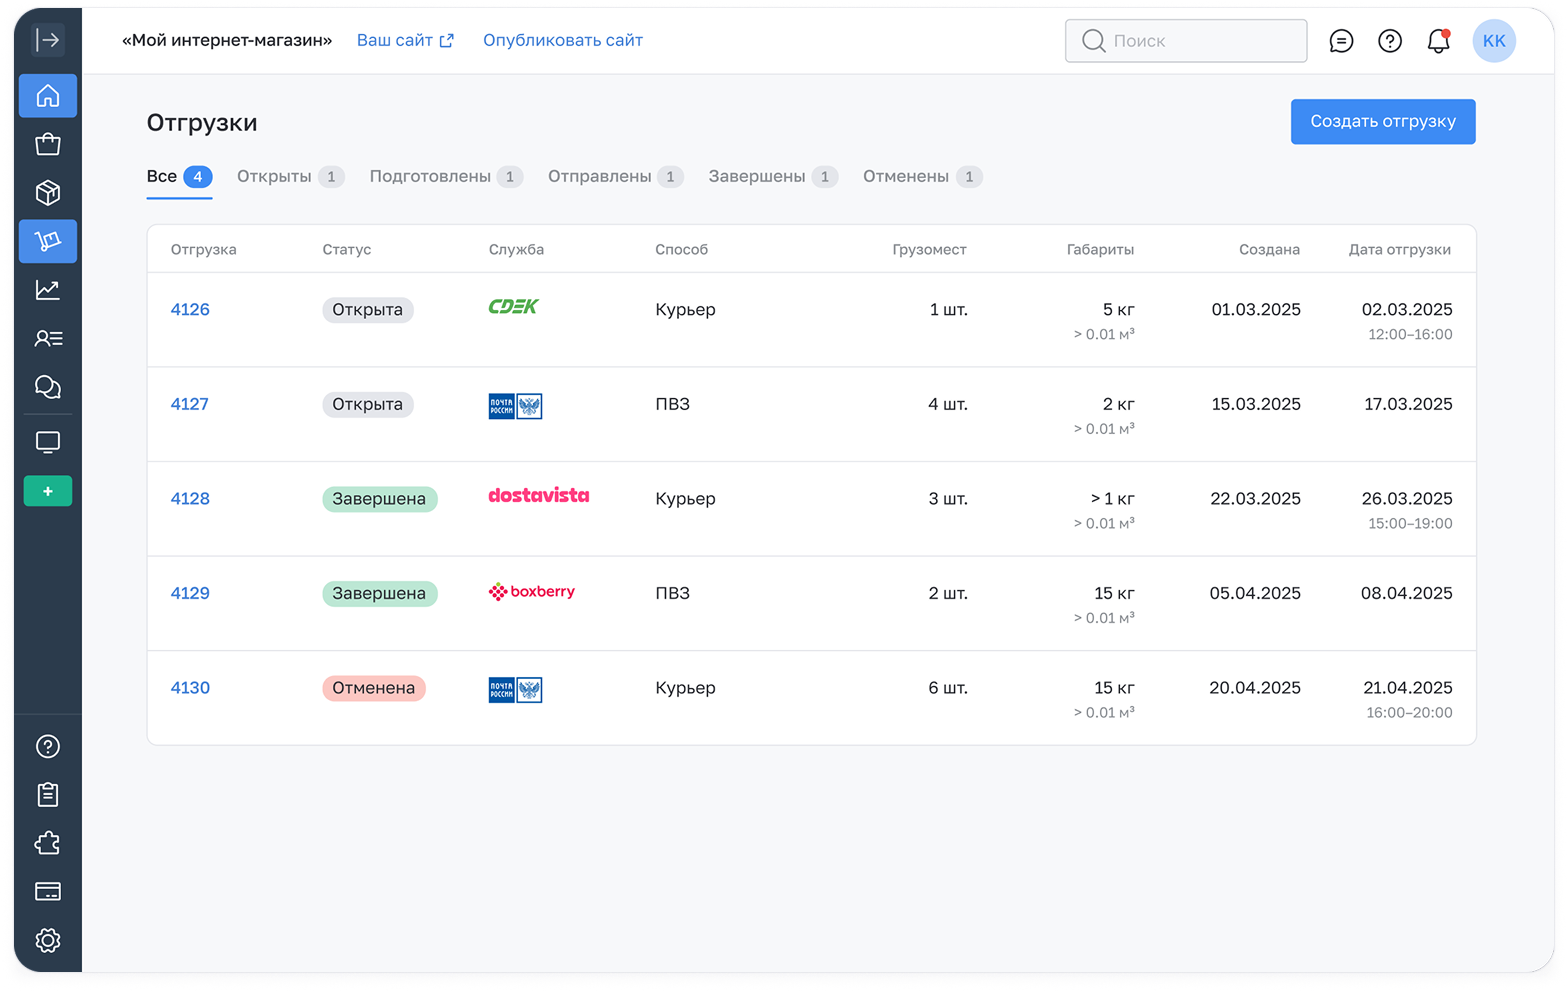
Task: Click the notification bell icon
Action: pos(1438,41)
